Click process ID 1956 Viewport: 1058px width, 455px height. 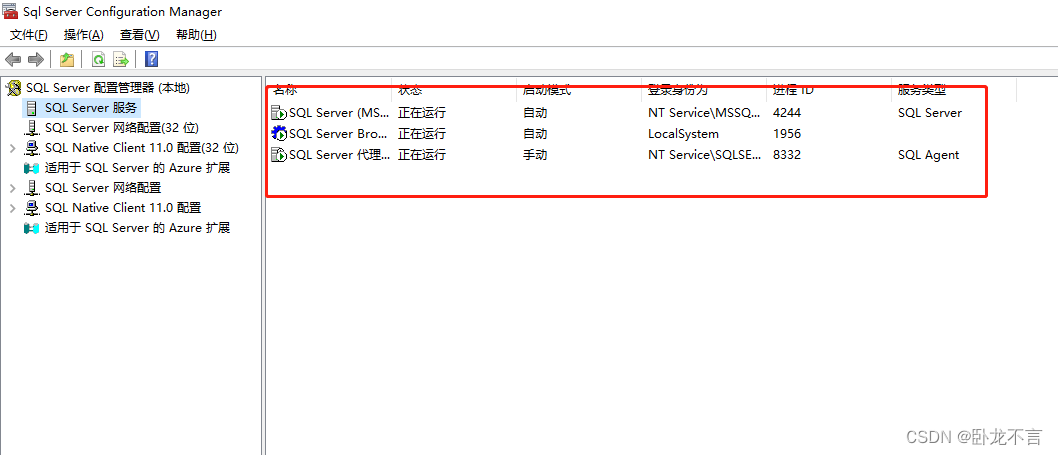[x=787, y=134]
